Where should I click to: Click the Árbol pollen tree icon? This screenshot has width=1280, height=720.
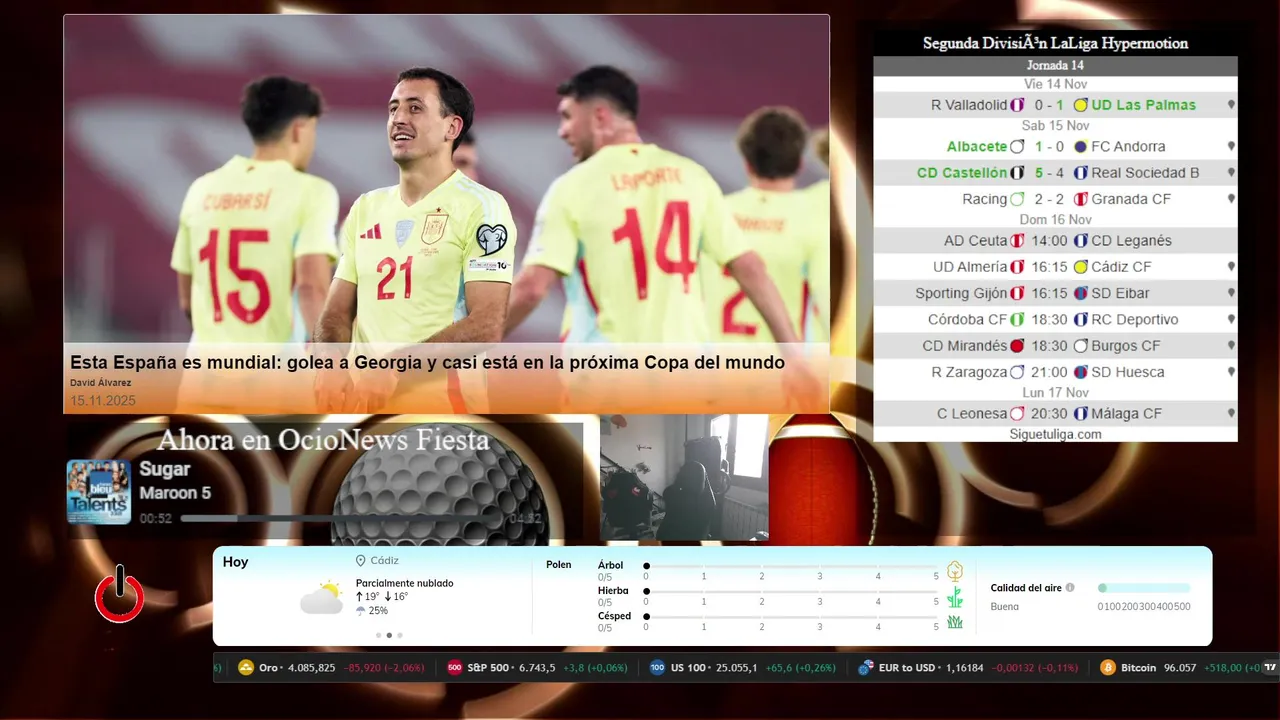pos(955,571)
